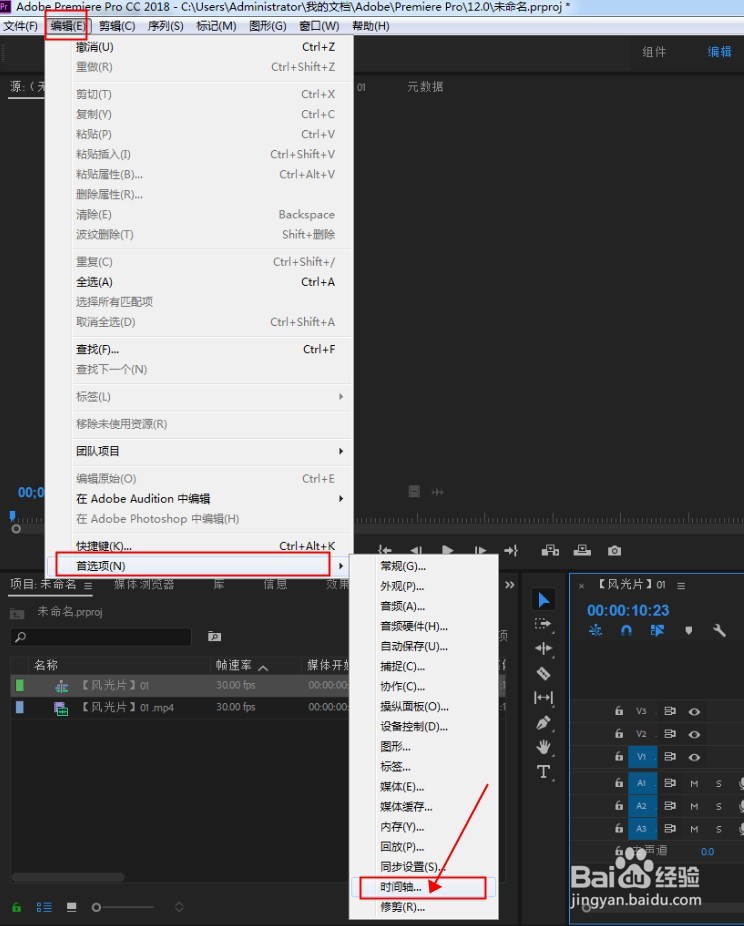Viewport: 744px width, 926px height.
Task: Click the find-in-bin folder search icon
Action: pos(214,636)
